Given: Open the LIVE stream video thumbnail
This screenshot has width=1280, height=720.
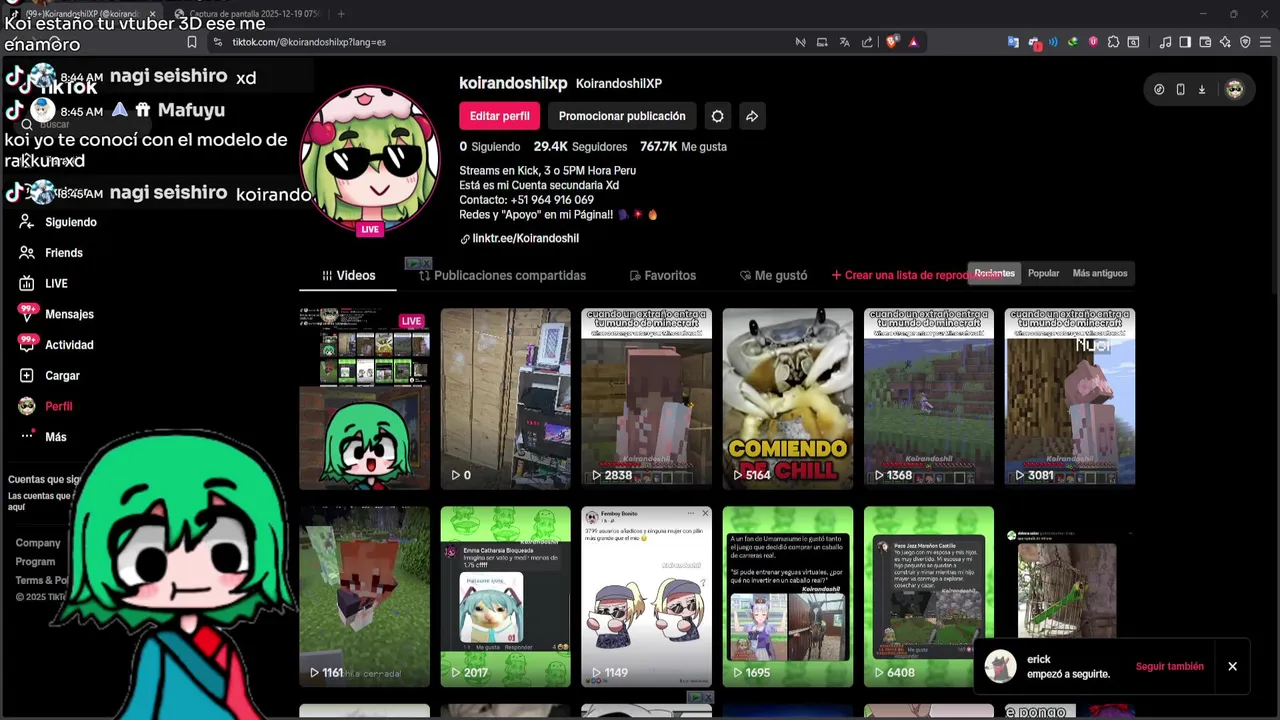Looking at the screenshot, I should point(364,398).
